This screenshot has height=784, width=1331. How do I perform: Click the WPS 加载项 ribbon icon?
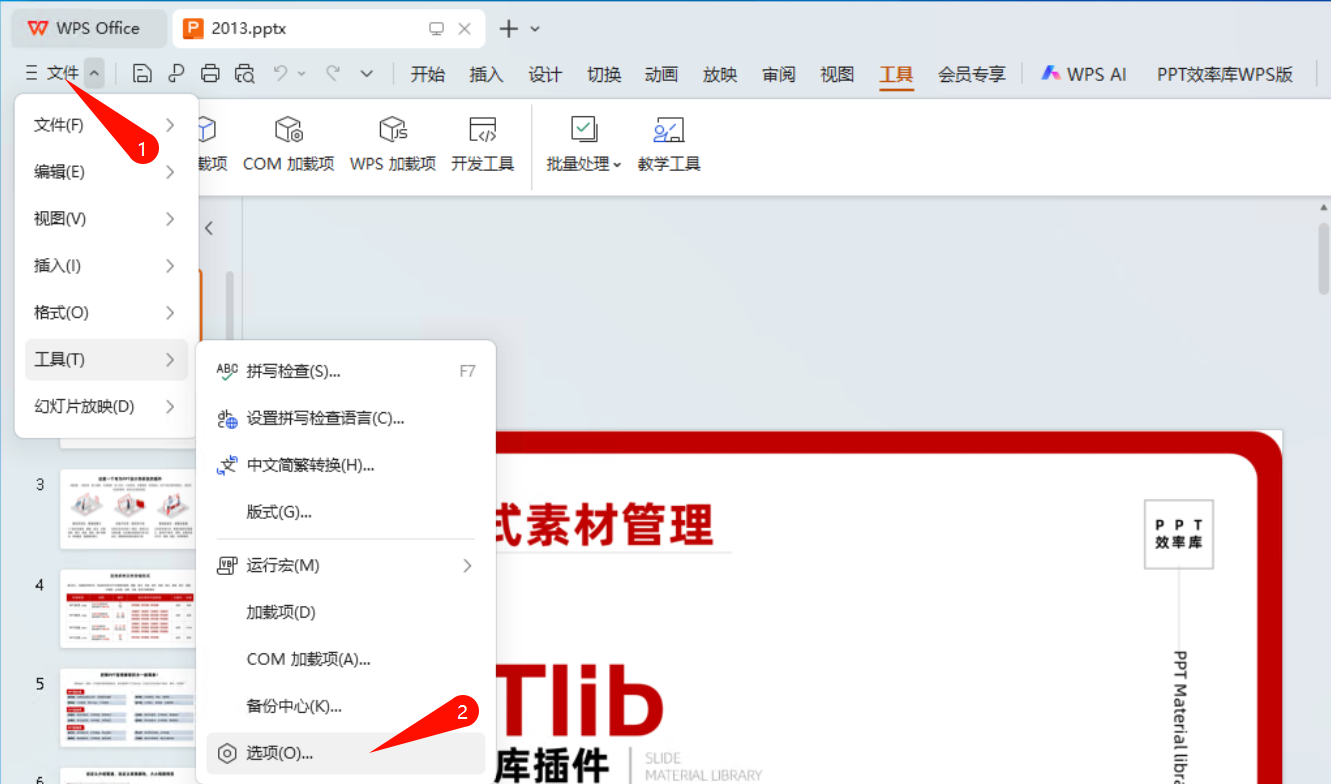point(393,129)
